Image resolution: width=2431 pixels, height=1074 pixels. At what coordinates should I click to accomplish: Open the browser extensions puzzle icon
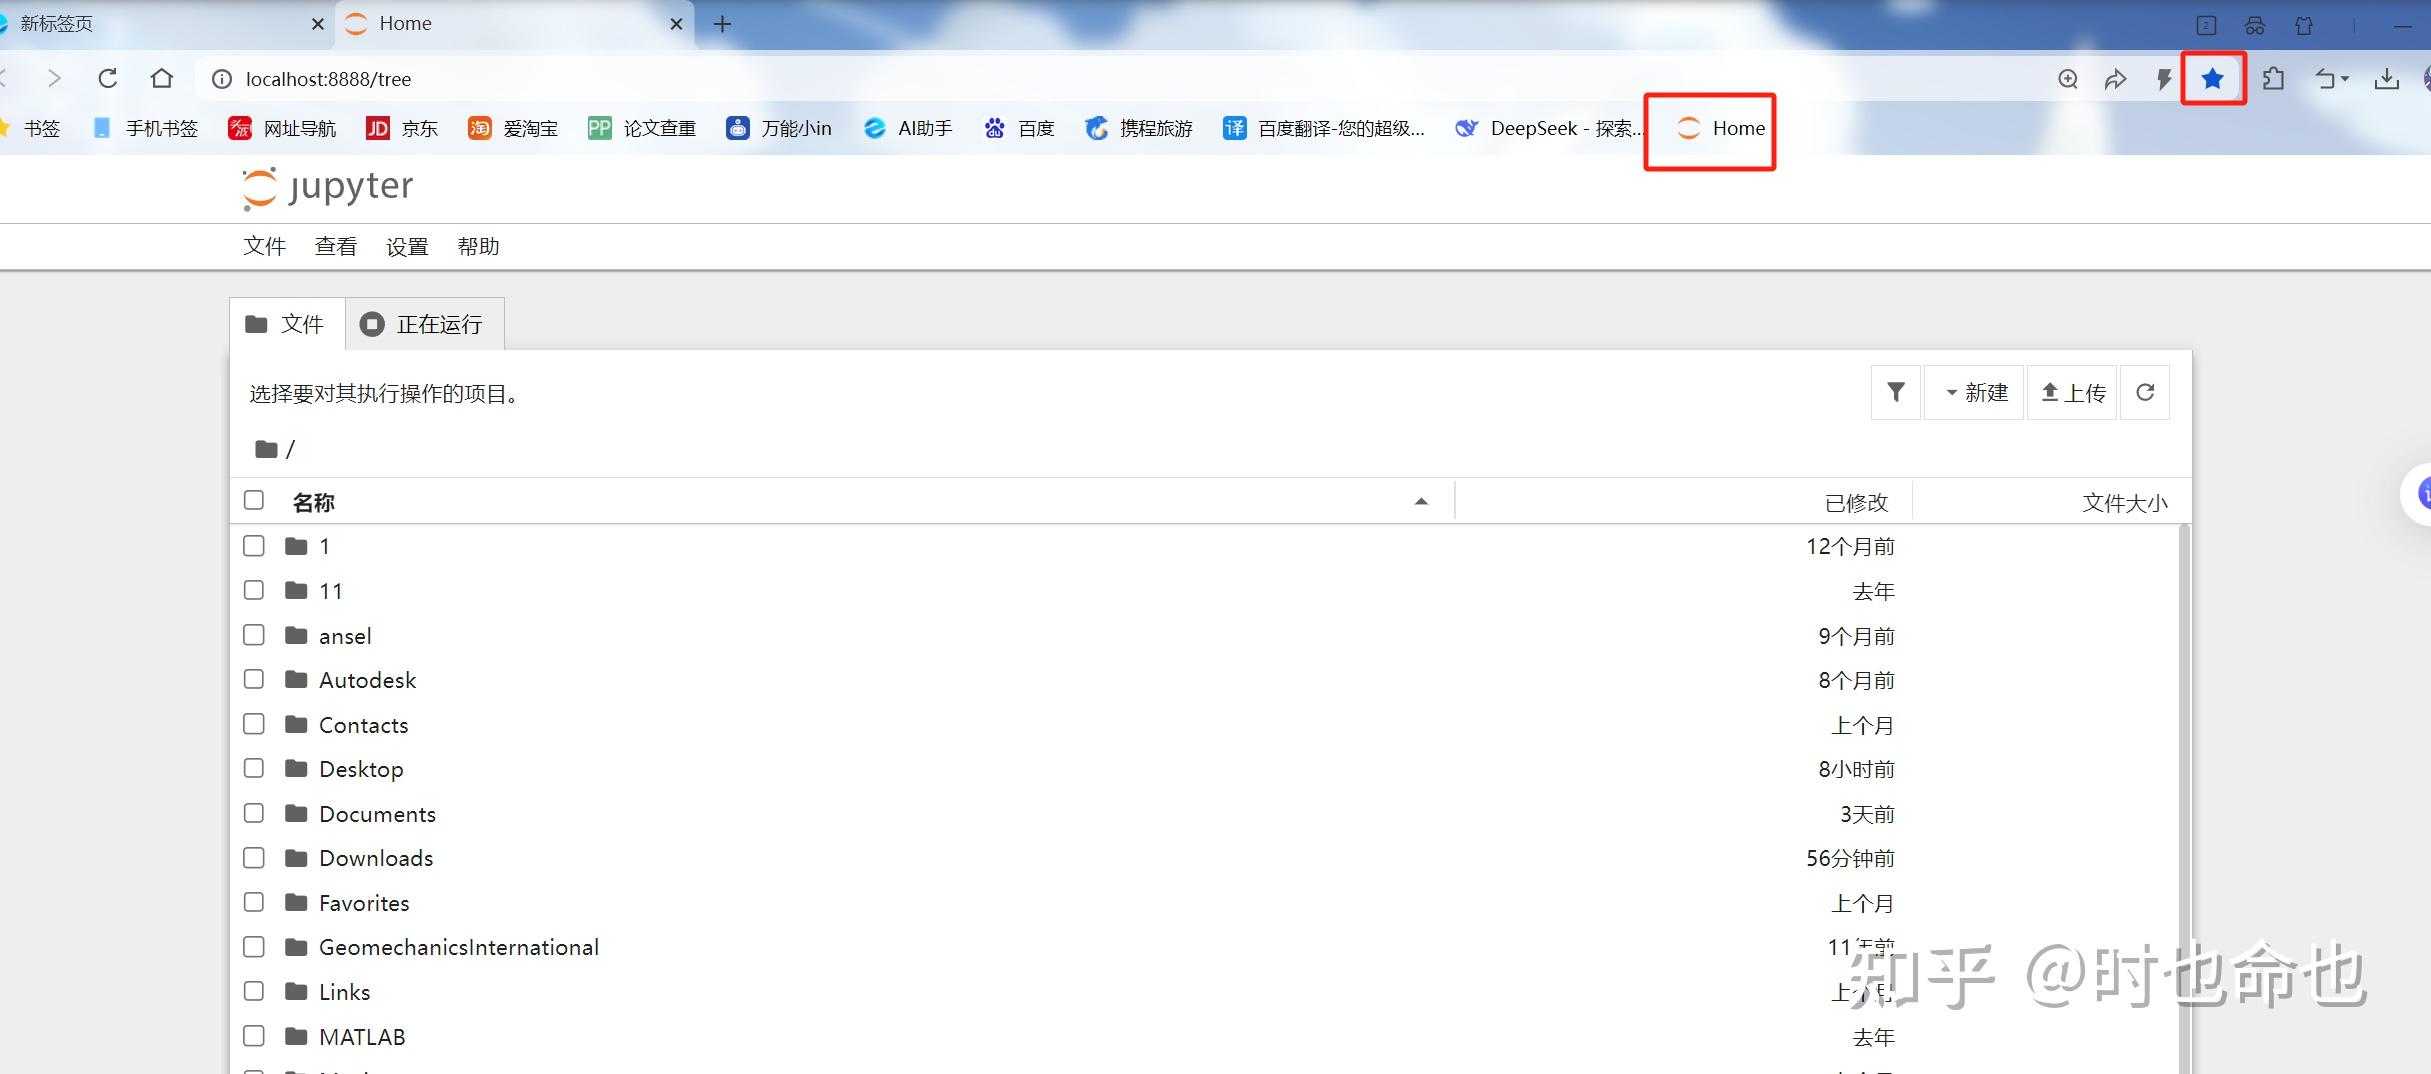(2273, 78)
